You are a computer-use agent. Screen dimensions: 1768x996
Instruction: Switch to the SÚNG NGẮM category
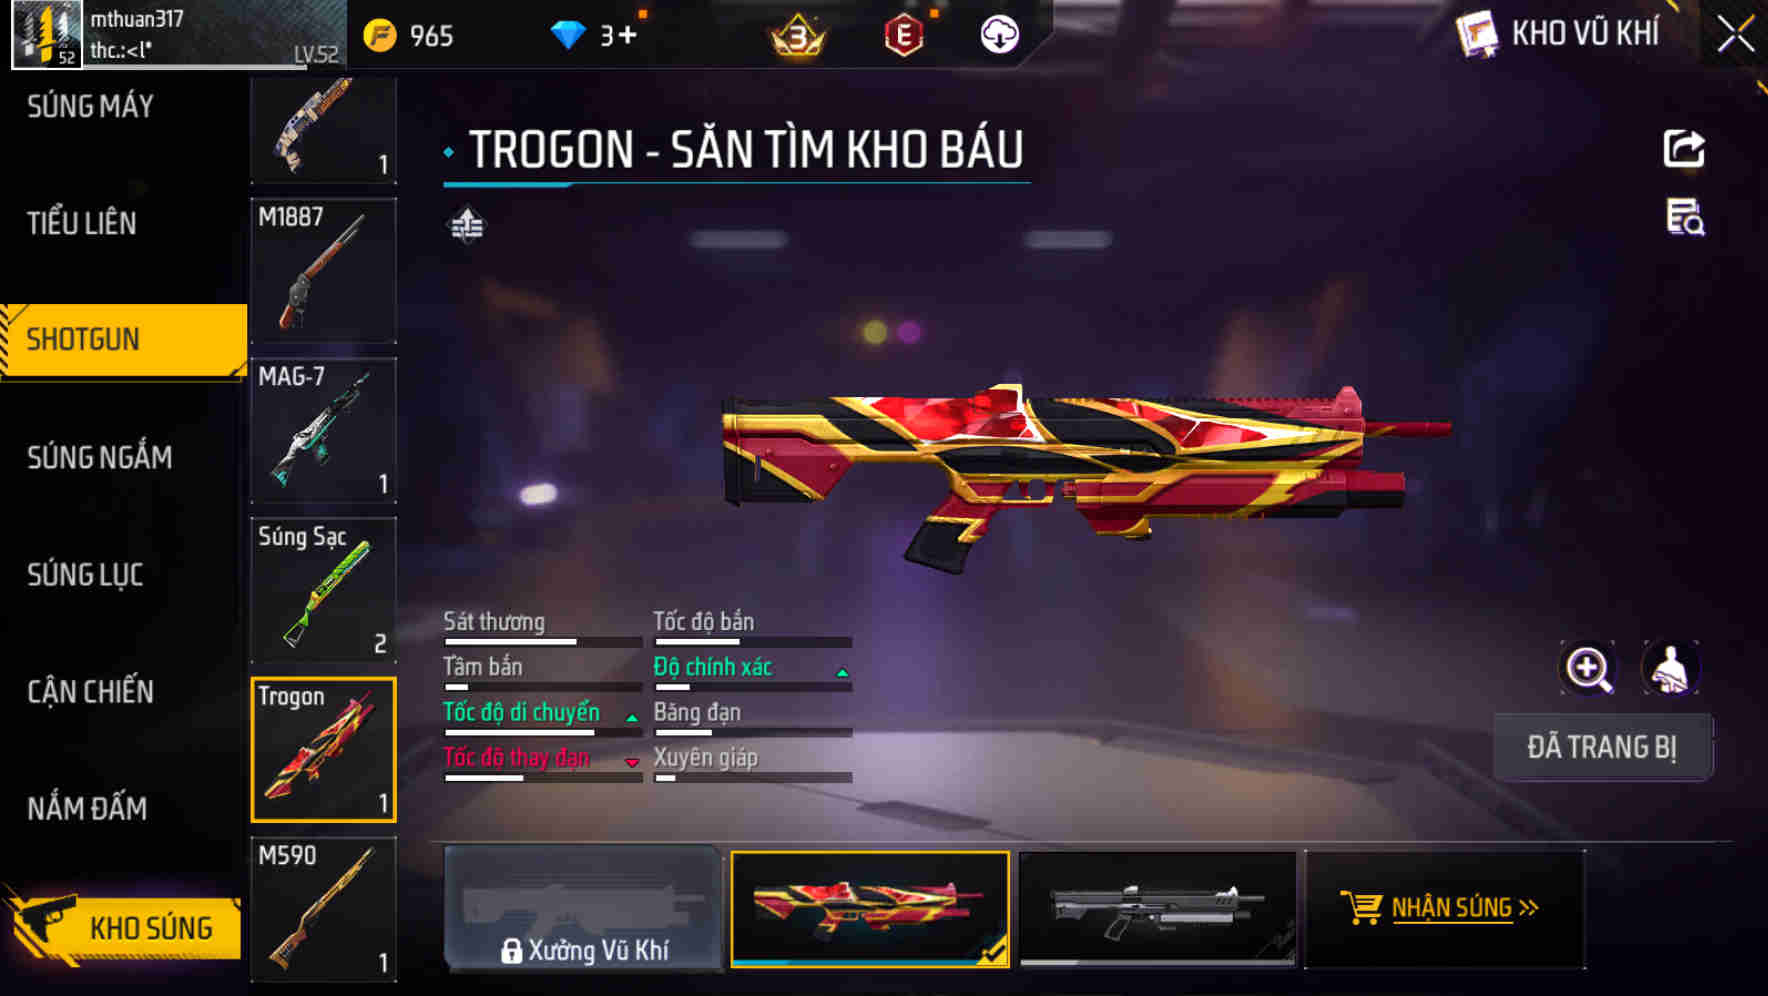pyautogui.click(x=100, y=457)
